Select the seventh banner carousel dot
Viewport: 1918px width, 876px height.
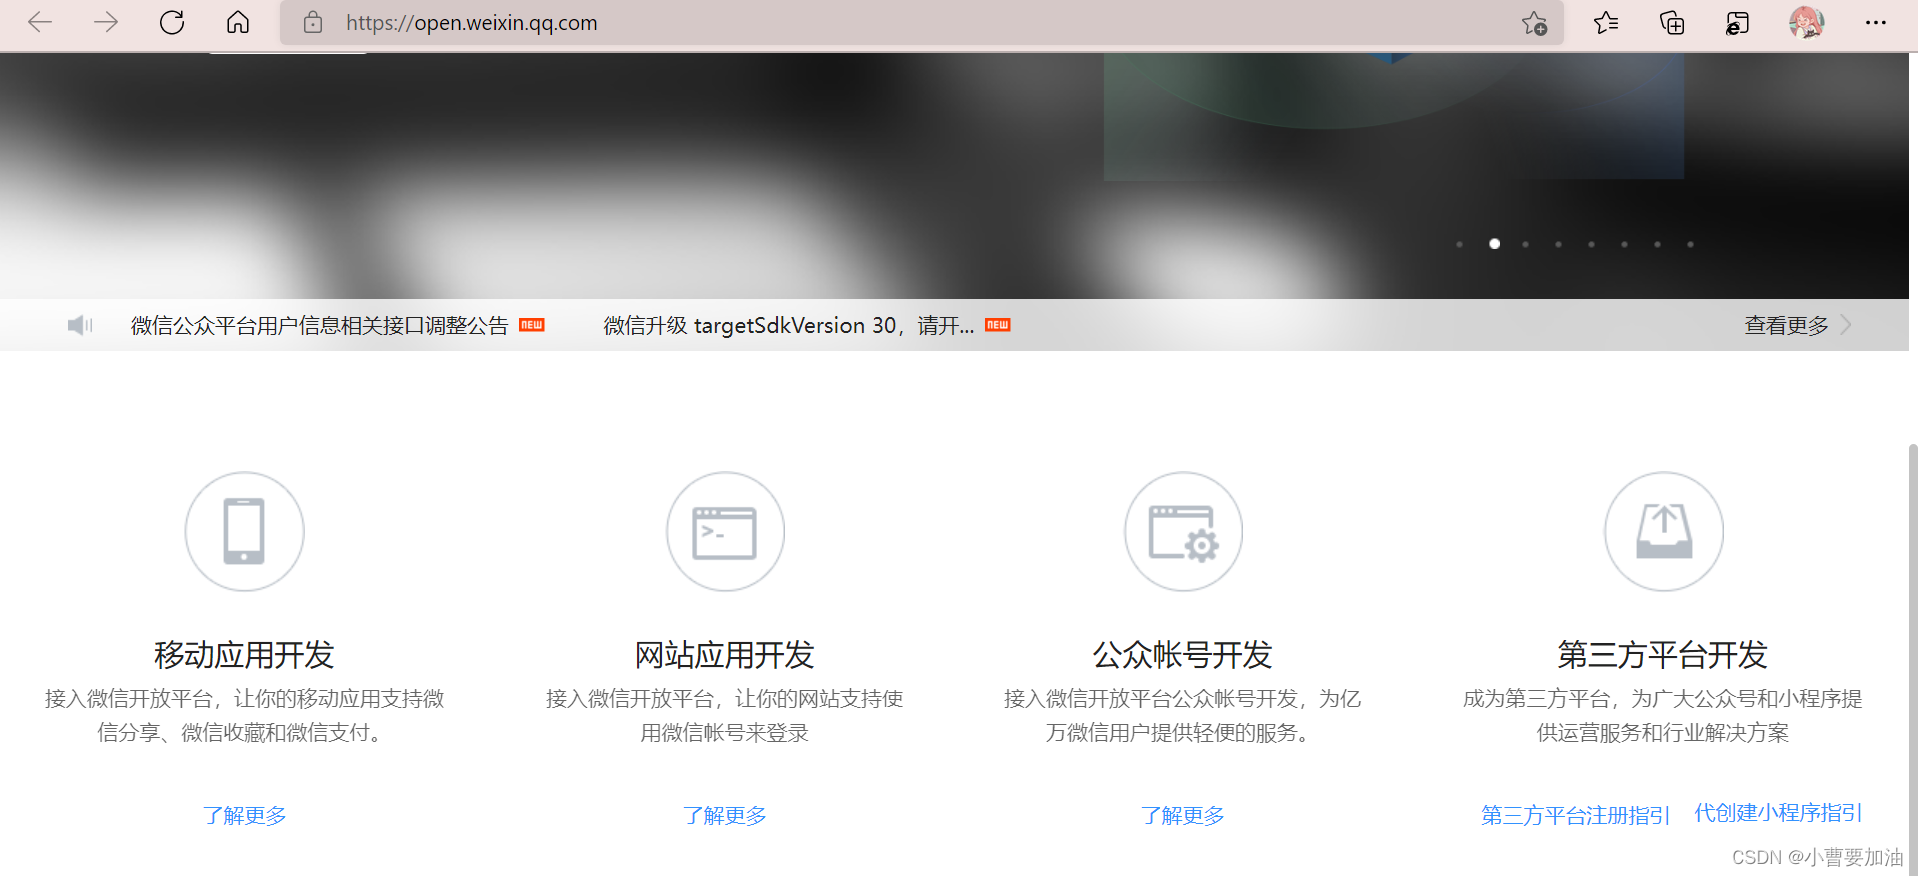(1657, 244)
